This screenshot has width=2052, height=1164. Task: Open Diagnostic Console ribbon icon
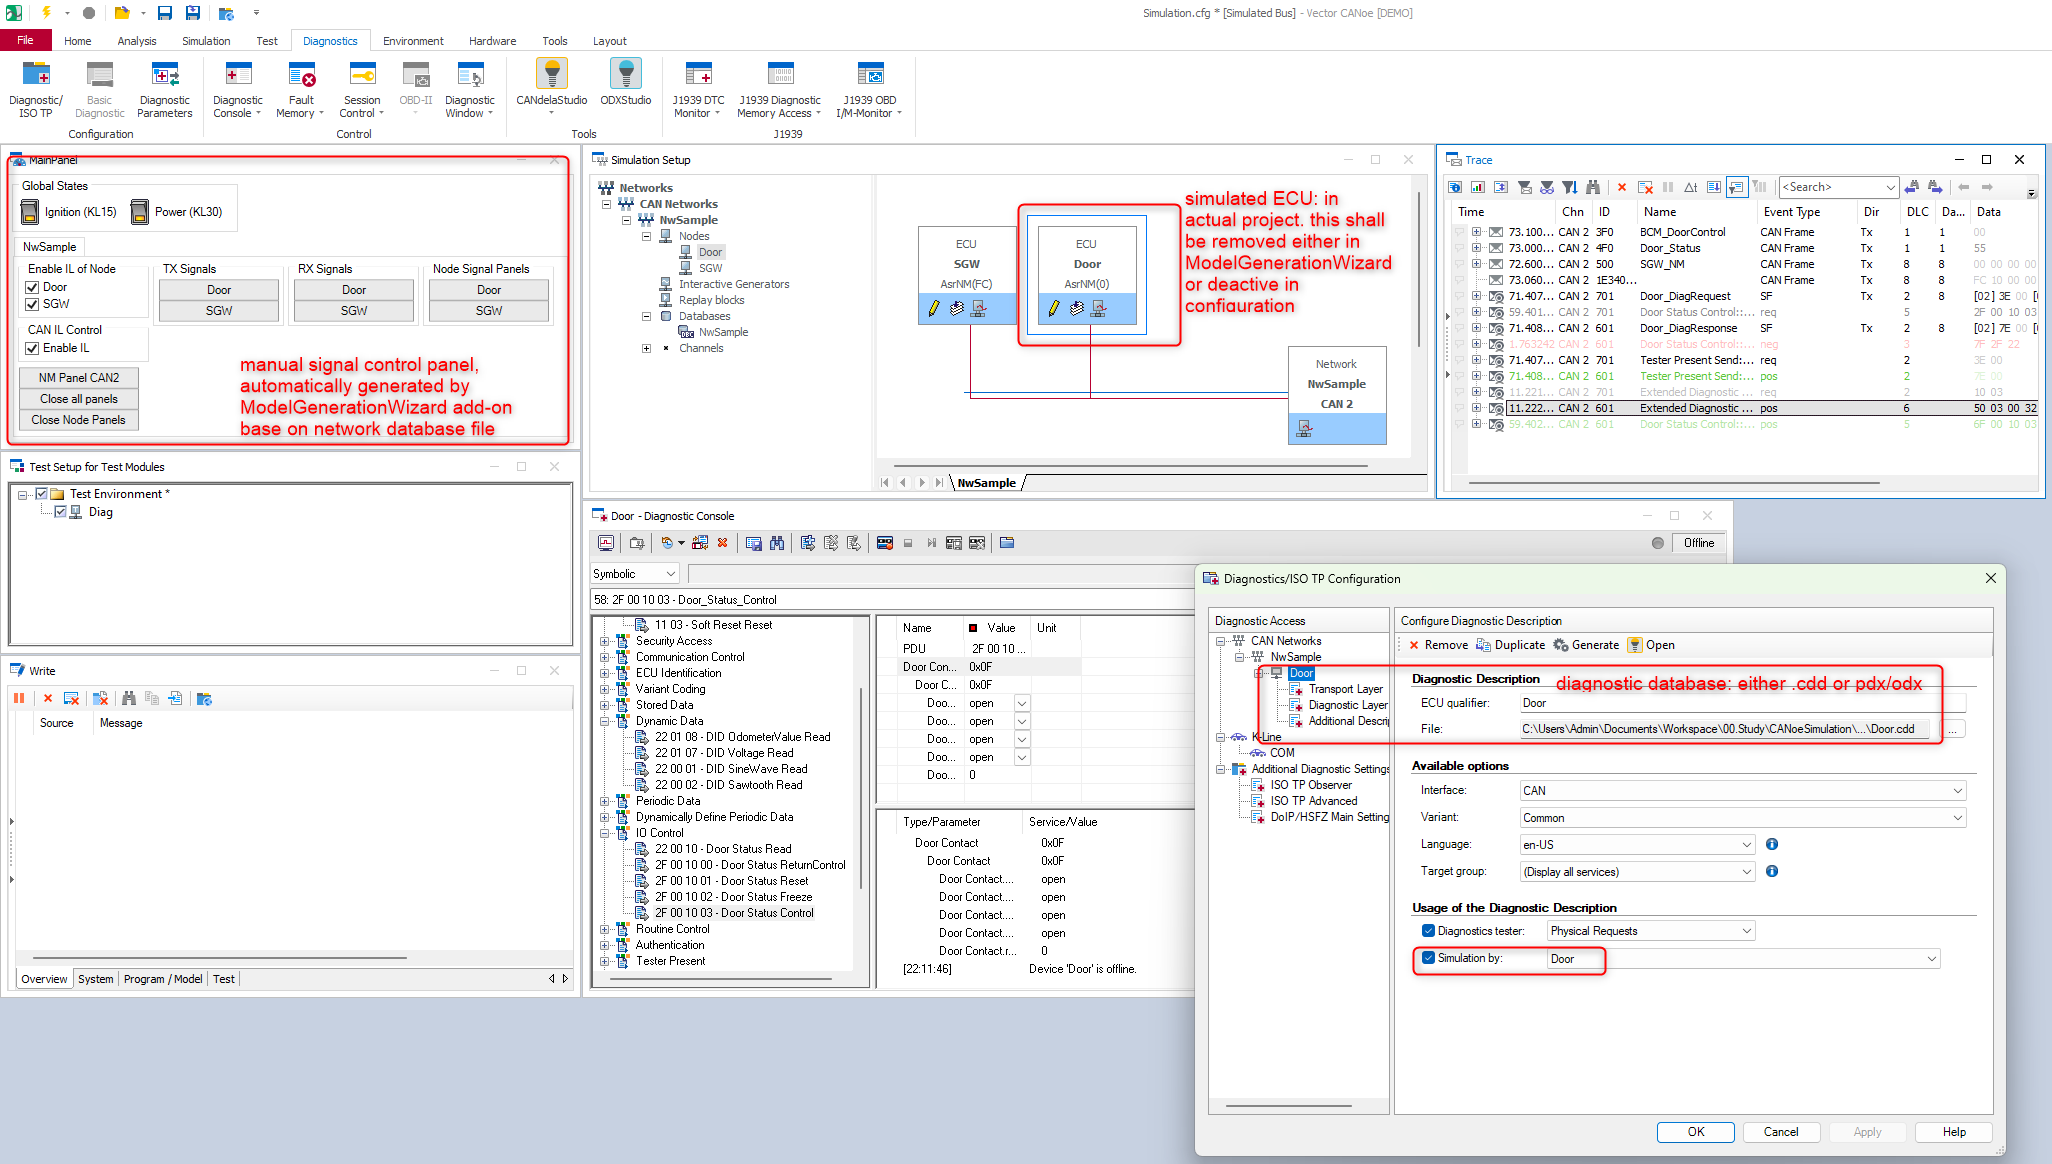(x=238, y=89)
